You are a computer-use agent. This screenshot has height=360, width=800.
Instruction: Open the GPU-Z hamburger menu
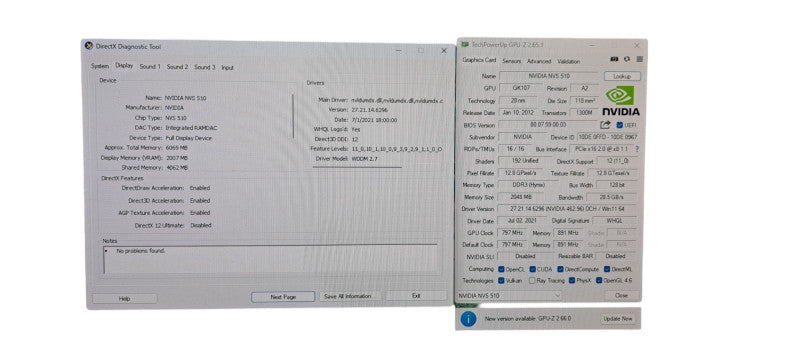pyautogui.click(x=639, y=59)
